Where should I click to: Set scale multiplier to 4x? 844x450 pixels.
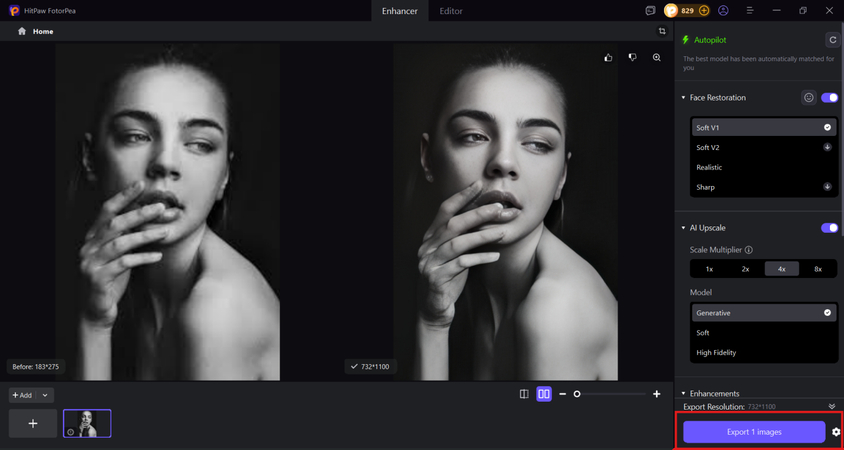tap(782, 269)
